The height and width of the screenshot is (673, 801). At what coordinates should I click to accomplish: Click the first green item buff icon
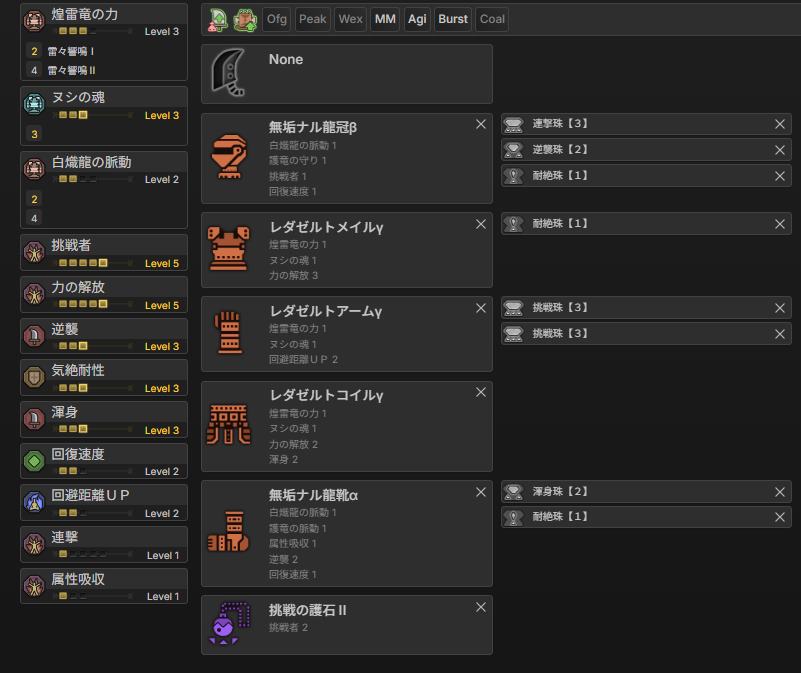tap(218, 19)
